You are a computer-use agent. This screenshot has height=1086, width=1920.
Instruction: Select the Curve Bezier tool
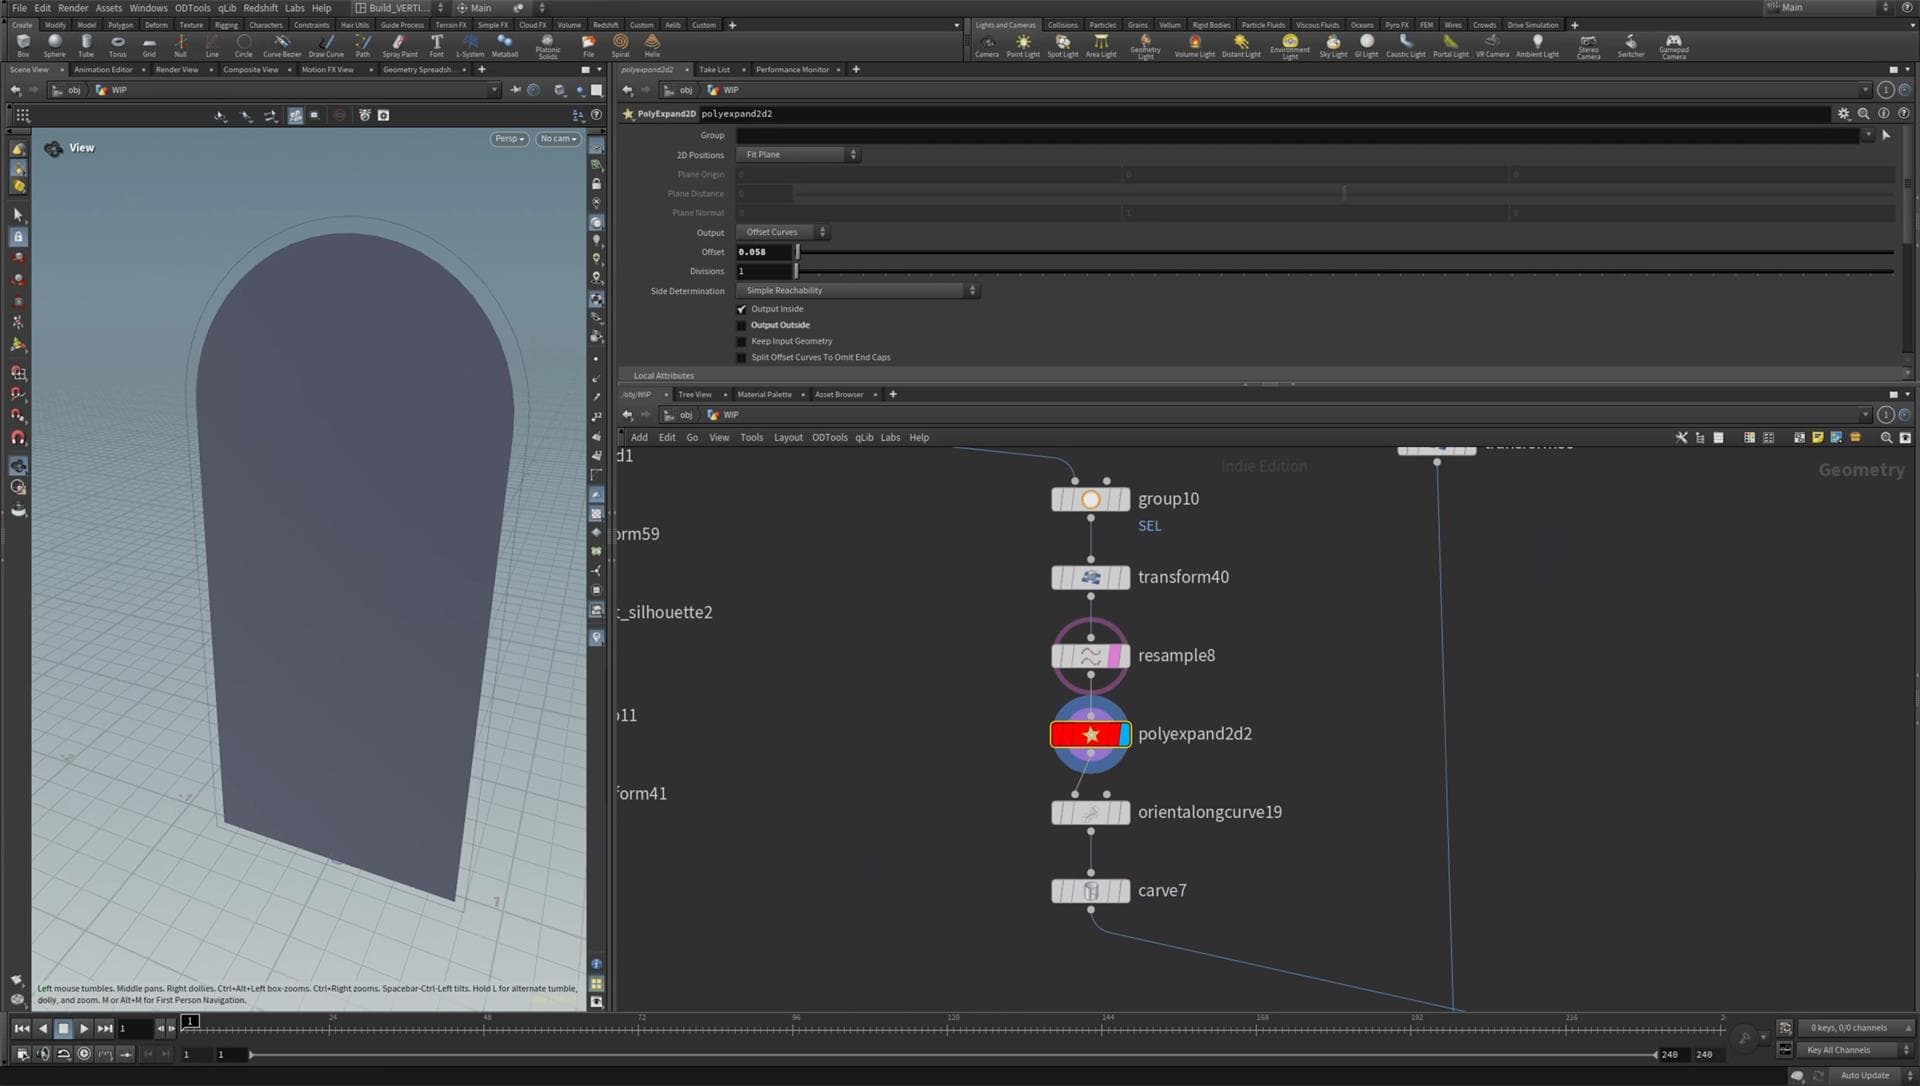click(282, 45)
